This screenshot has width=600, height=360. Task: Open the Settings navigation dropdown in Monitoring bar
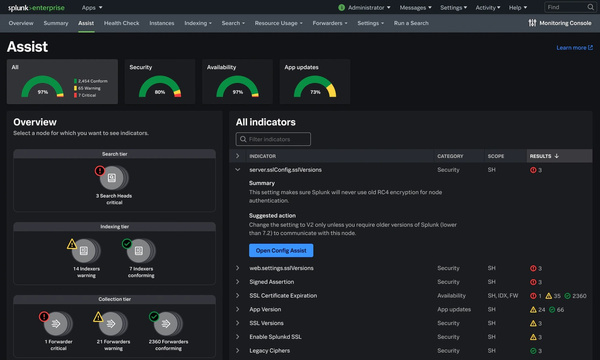tap(370, 23)
